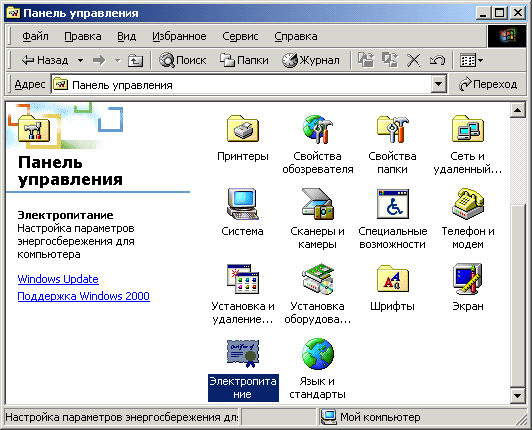
Task: Expand the address bar dropdown arrow
Action: point(438,84)
